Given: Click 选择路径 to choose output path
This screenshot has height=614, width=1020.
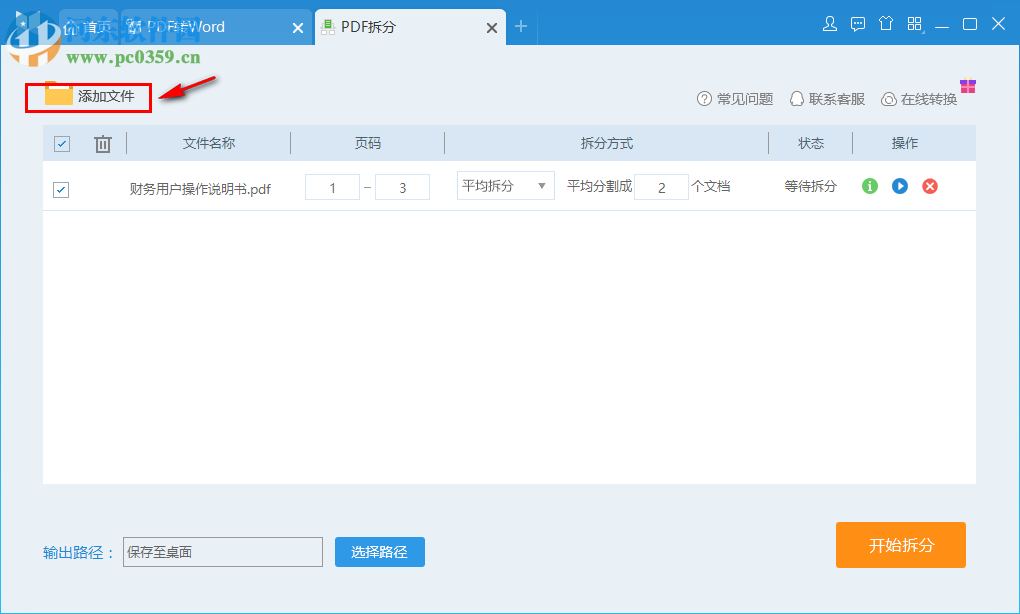Looking at the screenshot, I should 379,551.
